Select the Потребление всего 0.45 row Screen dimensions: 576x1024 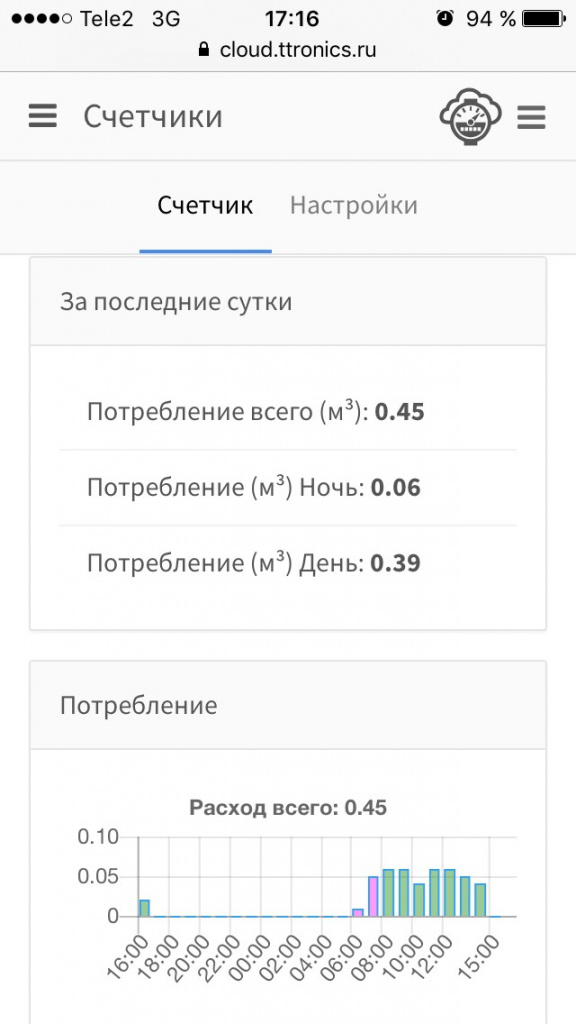click(288, 413)
